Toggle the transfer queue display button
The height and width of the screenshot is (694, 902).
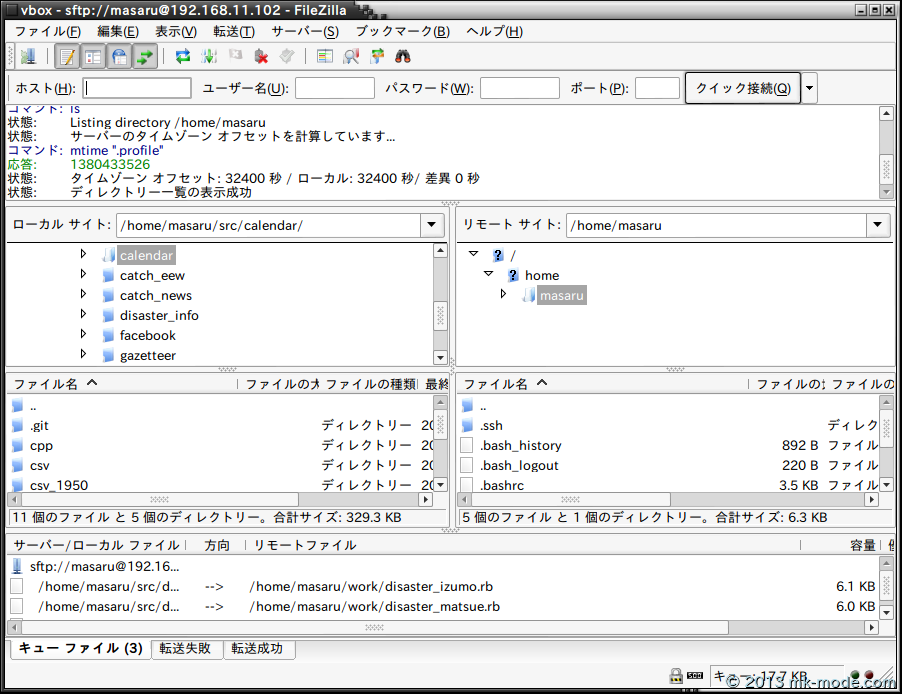pos(146,57)
